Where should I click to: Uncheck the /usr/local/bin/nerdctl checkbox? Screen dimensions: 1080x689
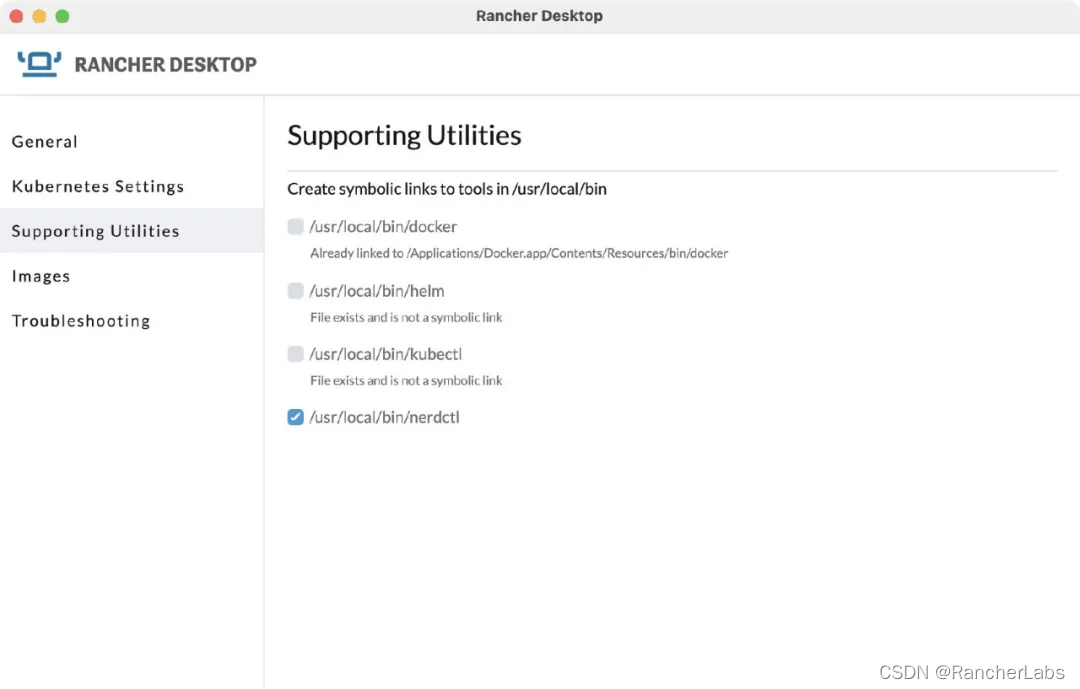(295, 418)
